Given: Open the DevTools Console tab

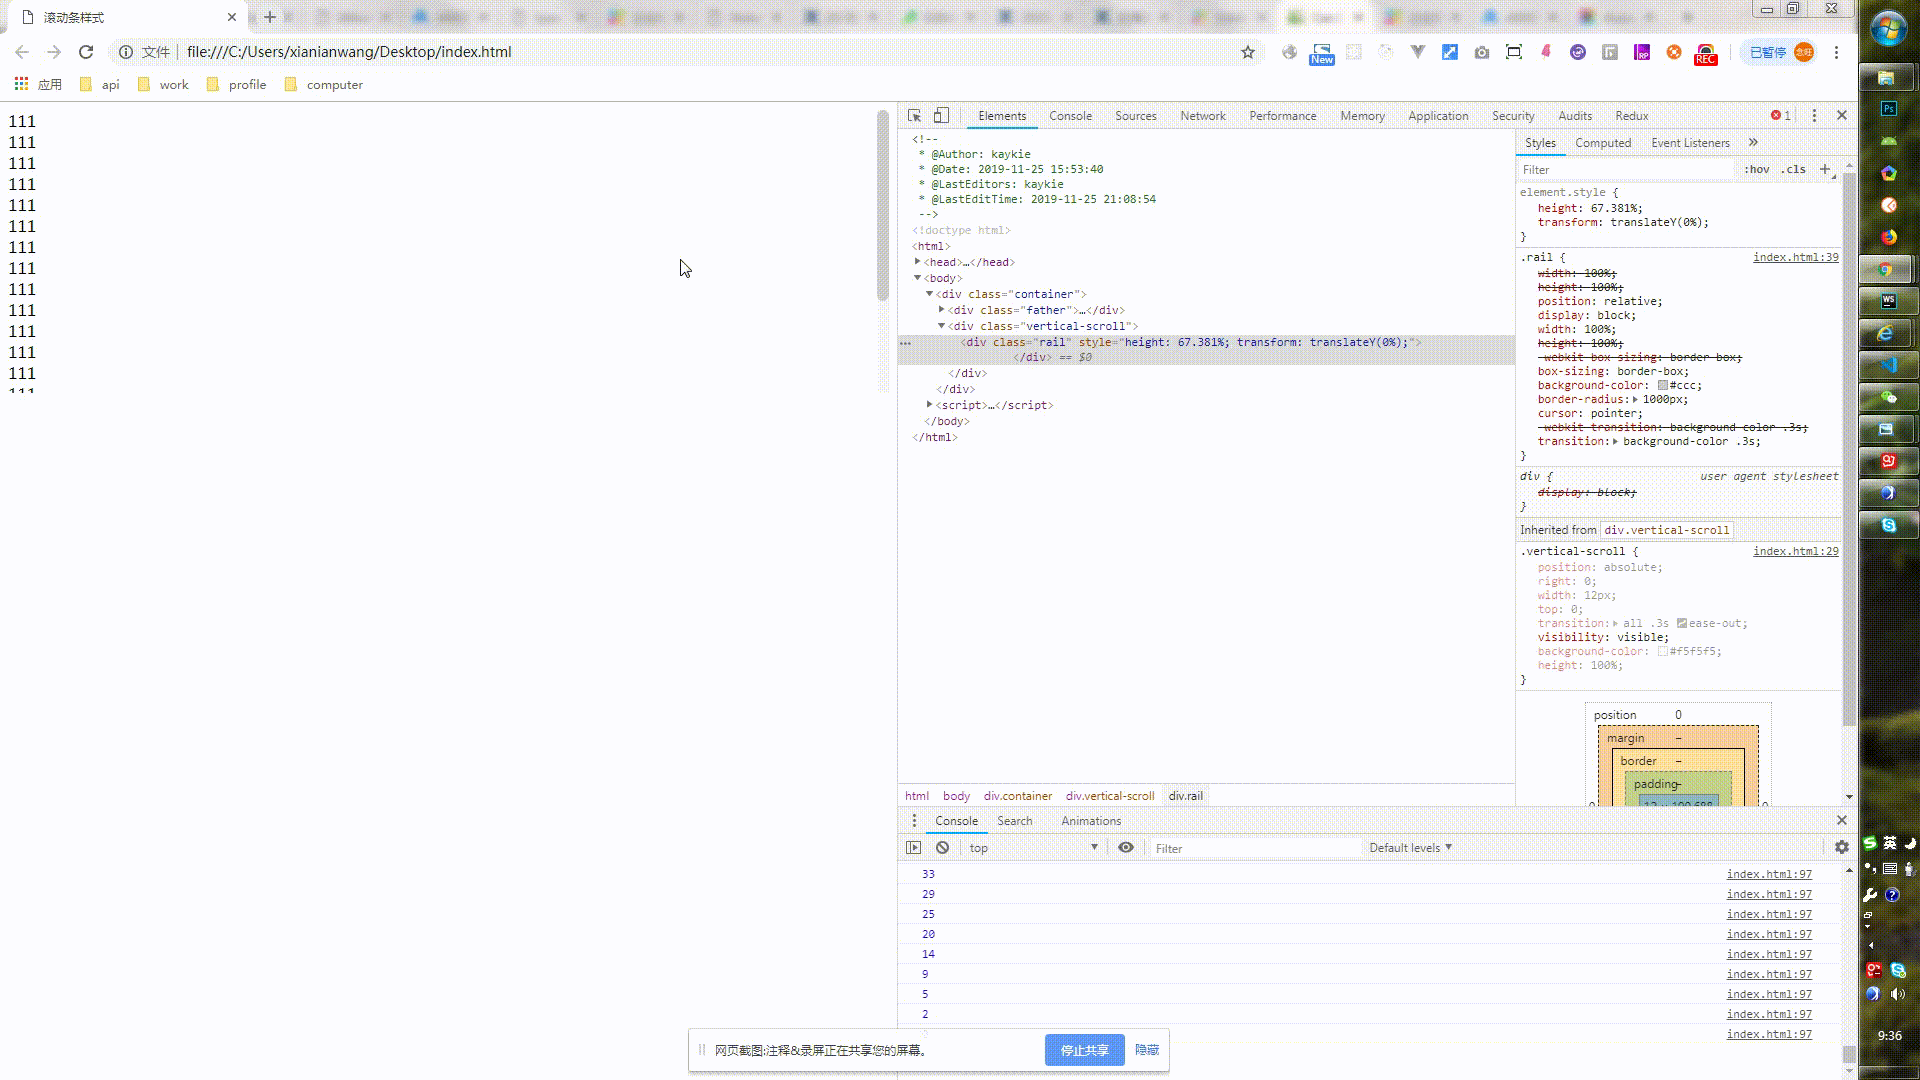Looking at the screenshot, I should pyautogui.click(x=1070, y=116).
